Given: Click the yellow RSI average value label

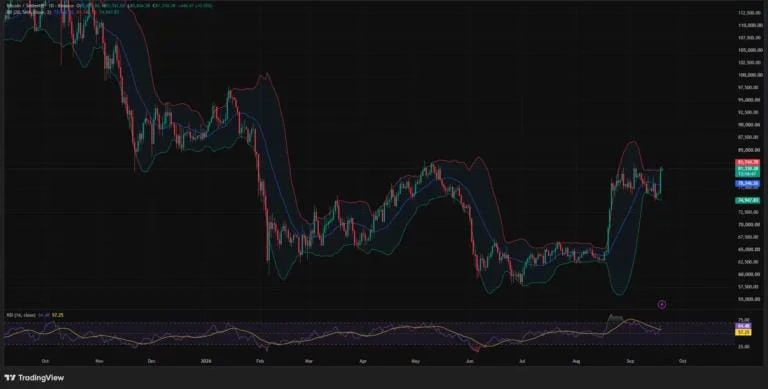Looking at the screenshot, I should coord(744,332).
